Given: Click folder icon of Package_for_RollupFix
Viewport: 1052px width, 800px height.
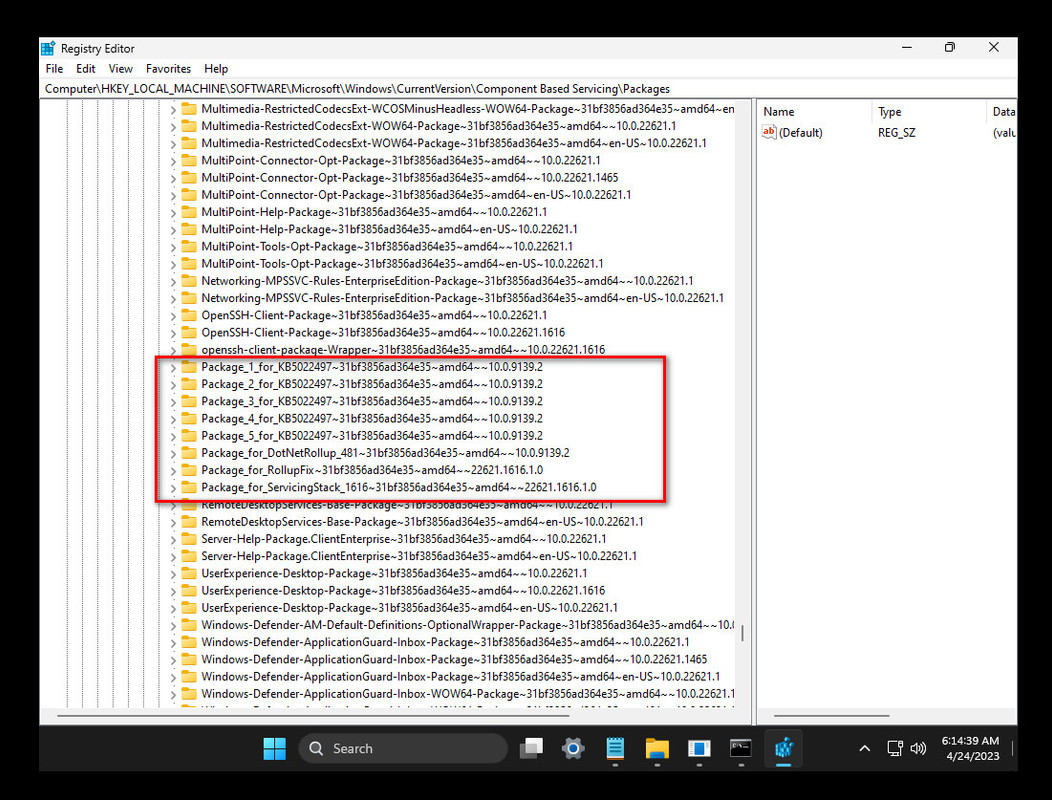Looking at the screenshot, I should tap(189, 470).
